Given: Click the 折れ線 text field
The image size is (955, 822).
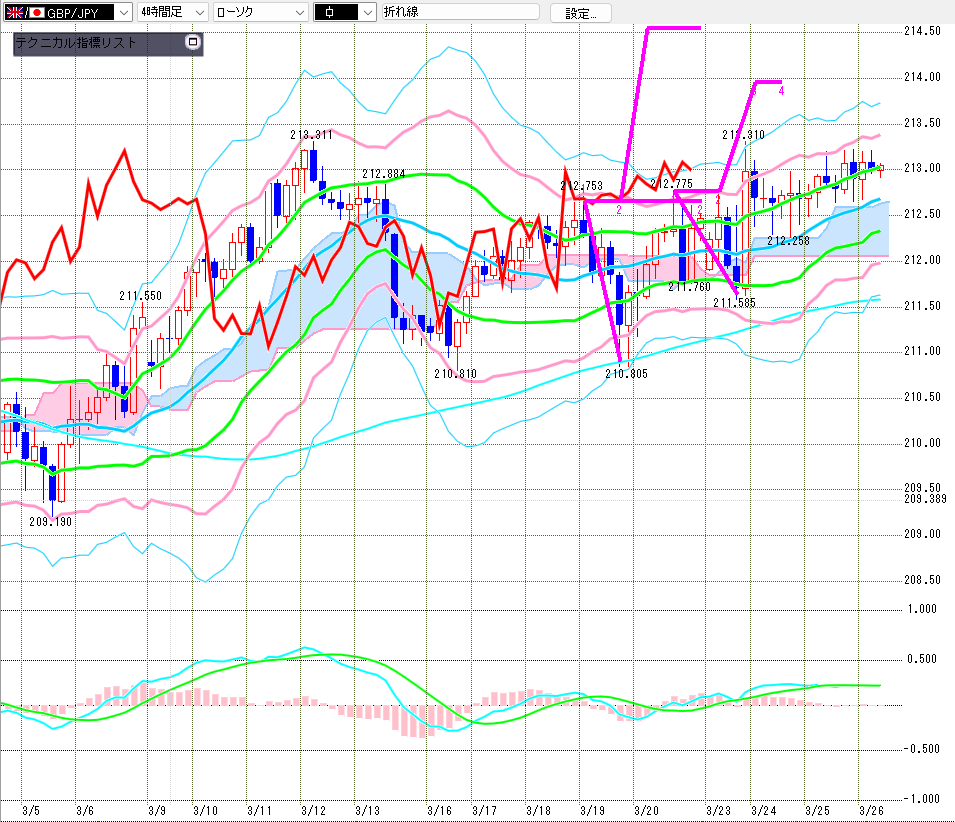Looking at the screenshot, I should click(460, 12).
